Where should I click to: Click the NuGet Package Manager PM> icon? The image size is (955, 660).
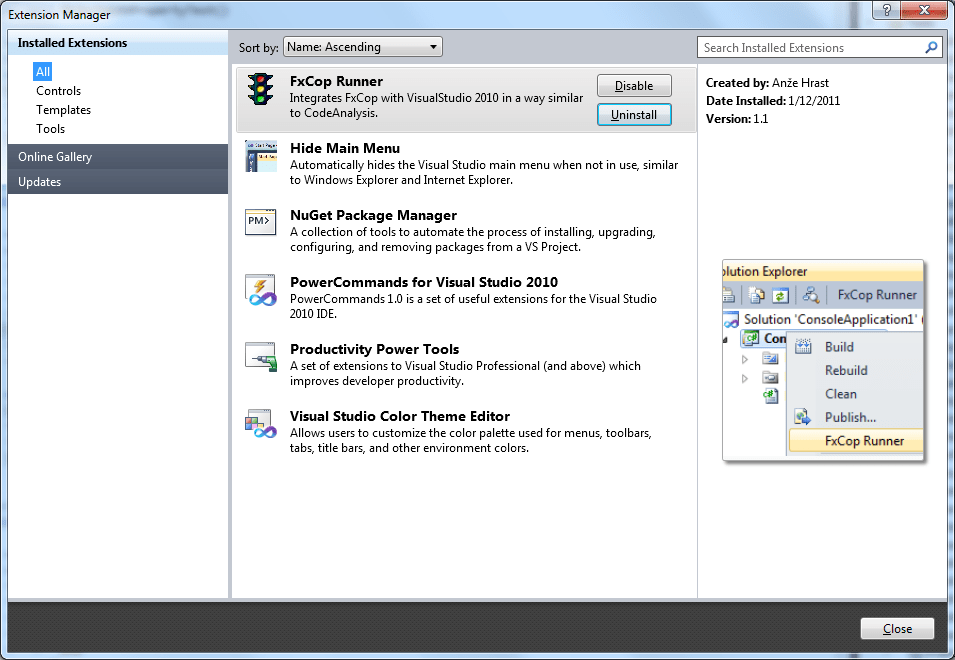click(261, 222)
